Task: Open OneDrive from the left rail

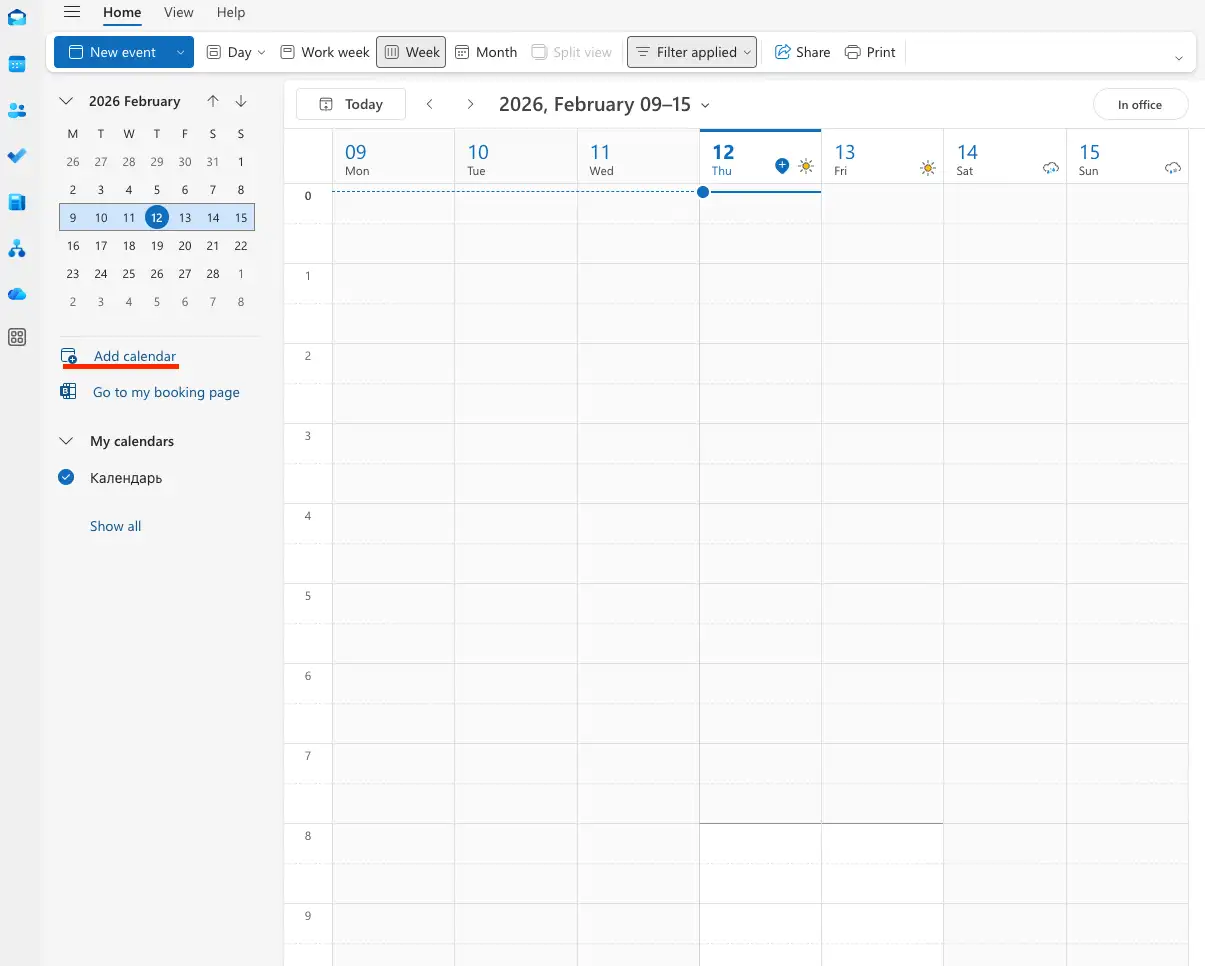Action: [x=17, y=294]
